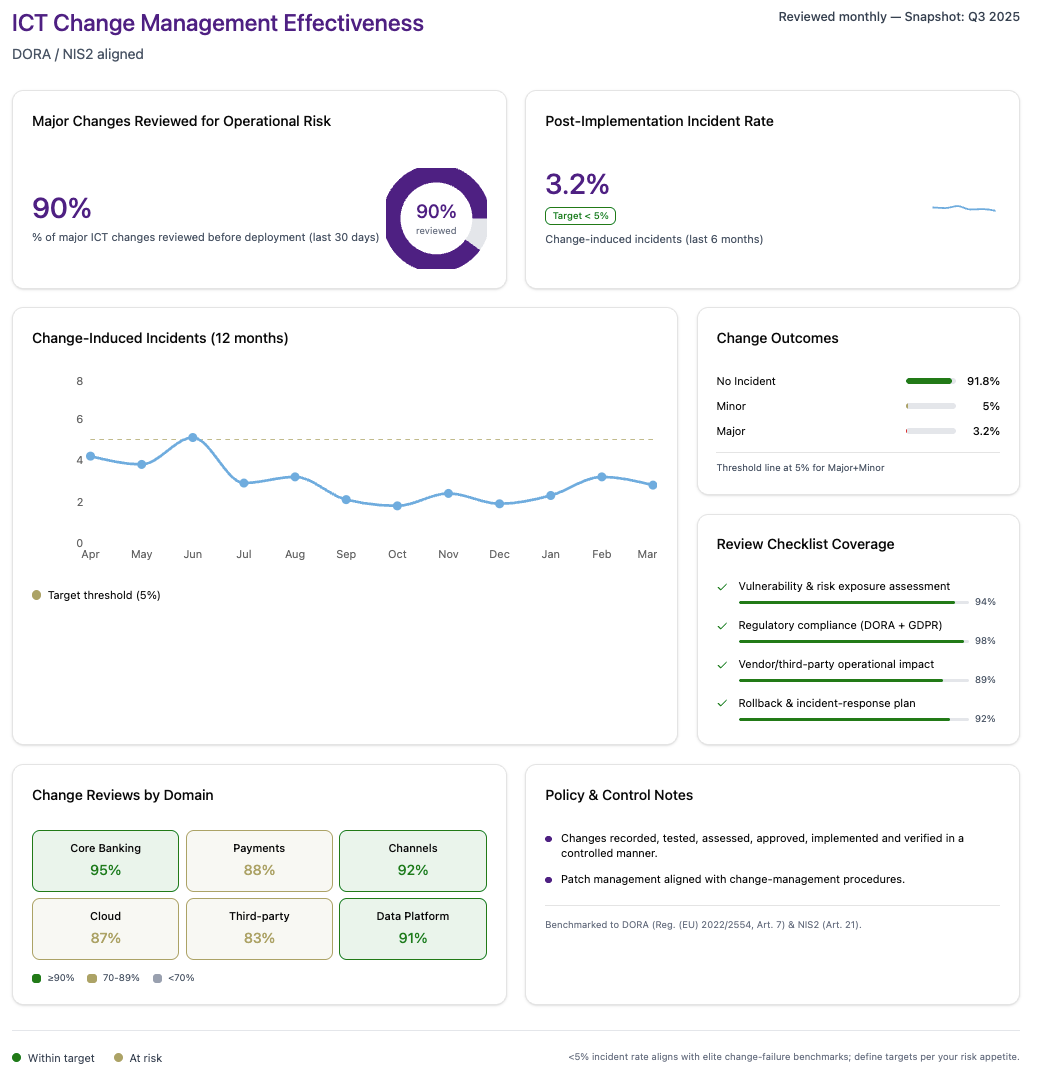Click the 91.8% No Incident value
The height and width of the screenshot is (1078, 1037).
pyautogui.click(x=983, y=382)
